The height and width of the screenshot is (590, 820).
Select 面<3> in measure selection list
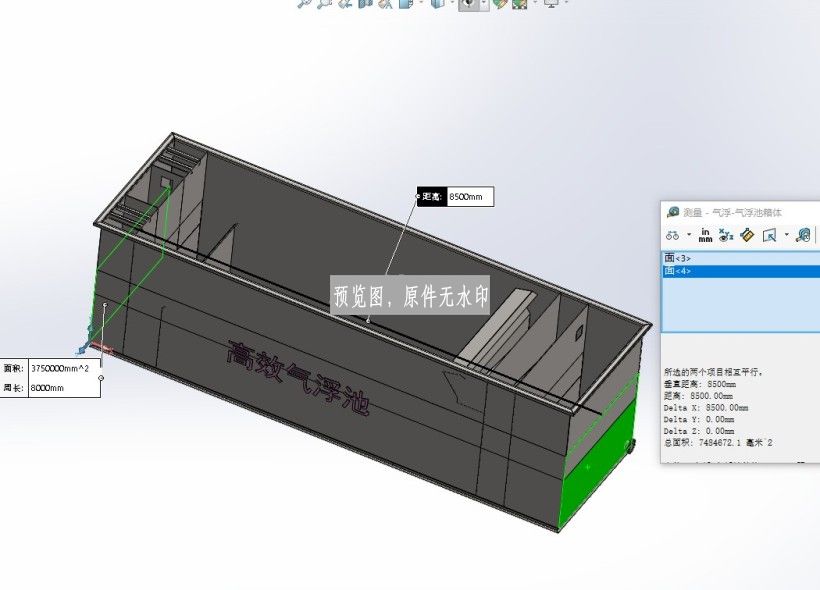pyautogui.click(x=741, y=258)
